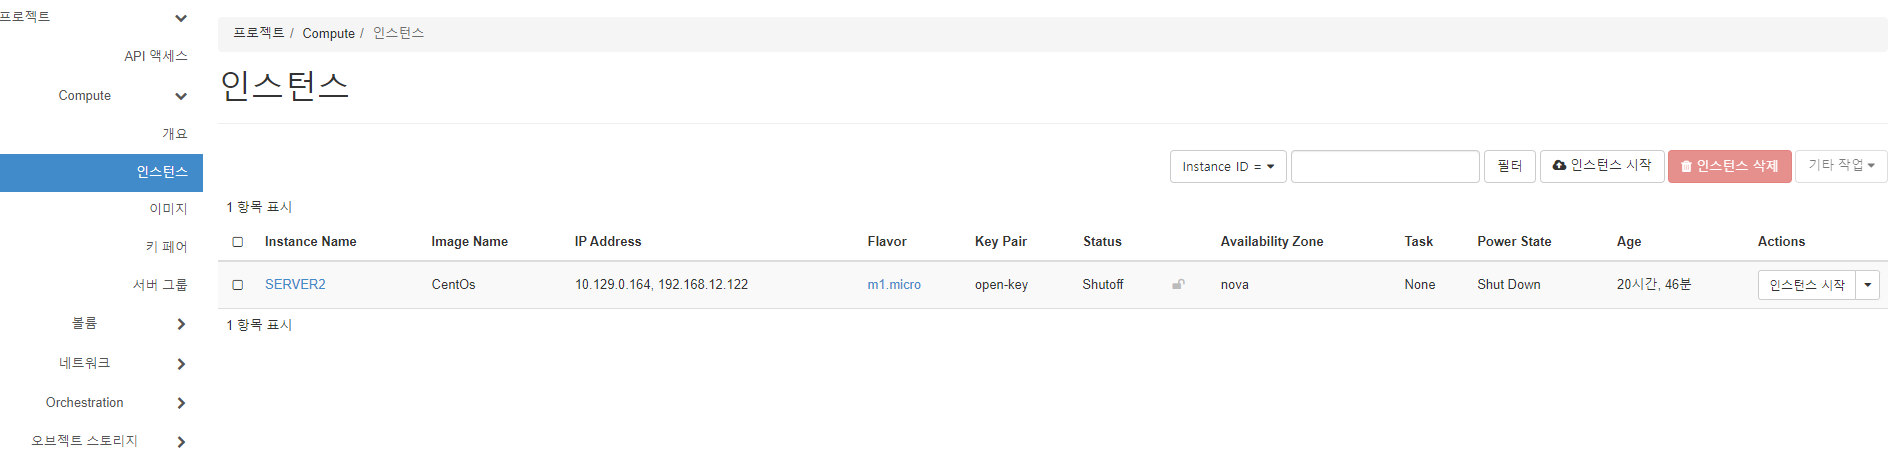Screen dimensions: 1893x456
Task: Click the 오브젝트 스토리지 sidebar label
Action: click(84, 441)
